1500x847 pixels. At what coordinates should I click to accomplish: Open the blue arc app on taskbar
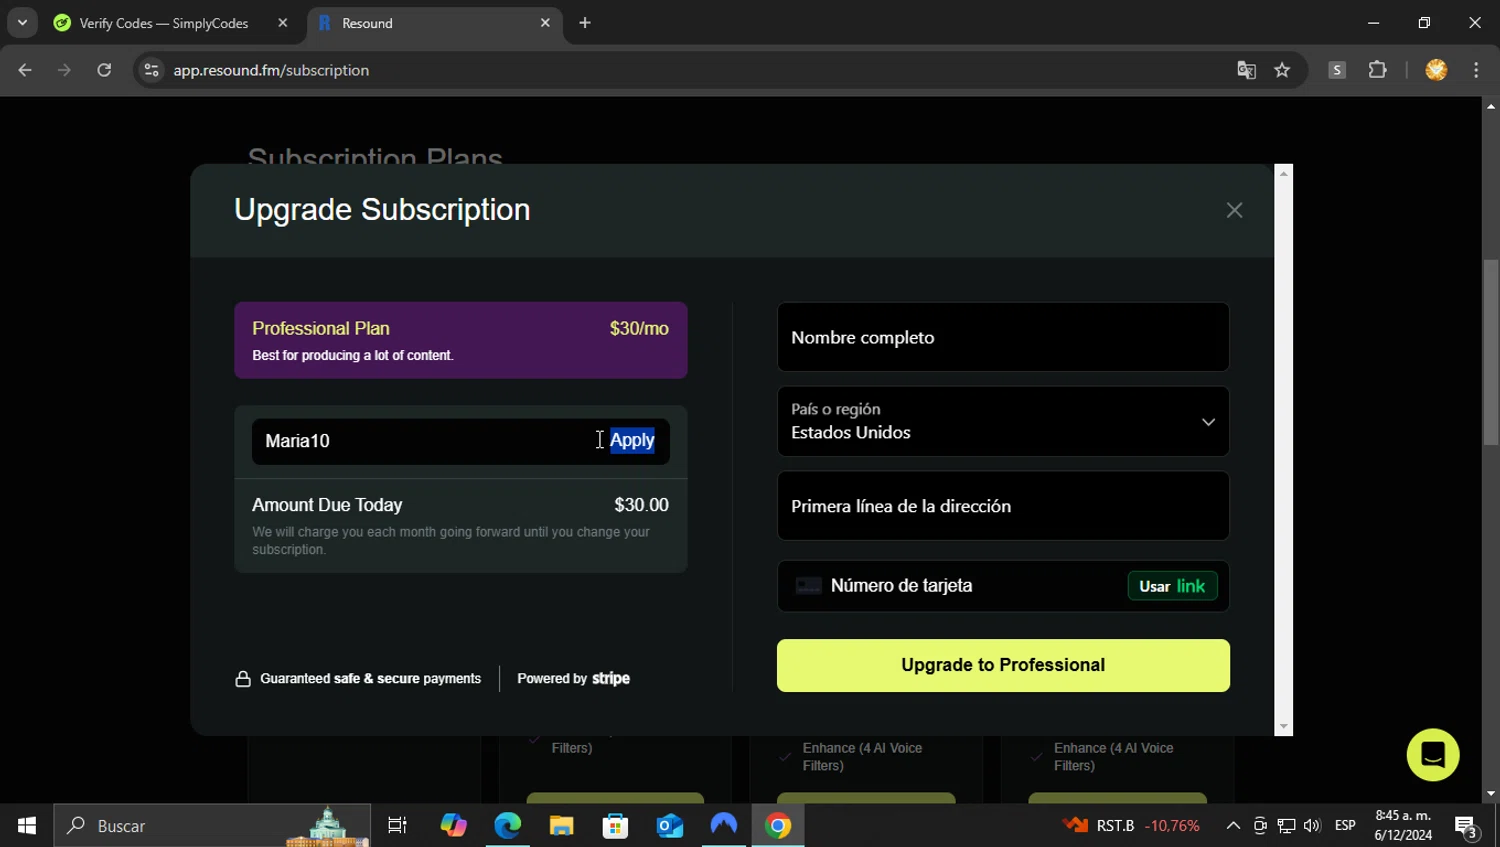(x=723, y=826)
